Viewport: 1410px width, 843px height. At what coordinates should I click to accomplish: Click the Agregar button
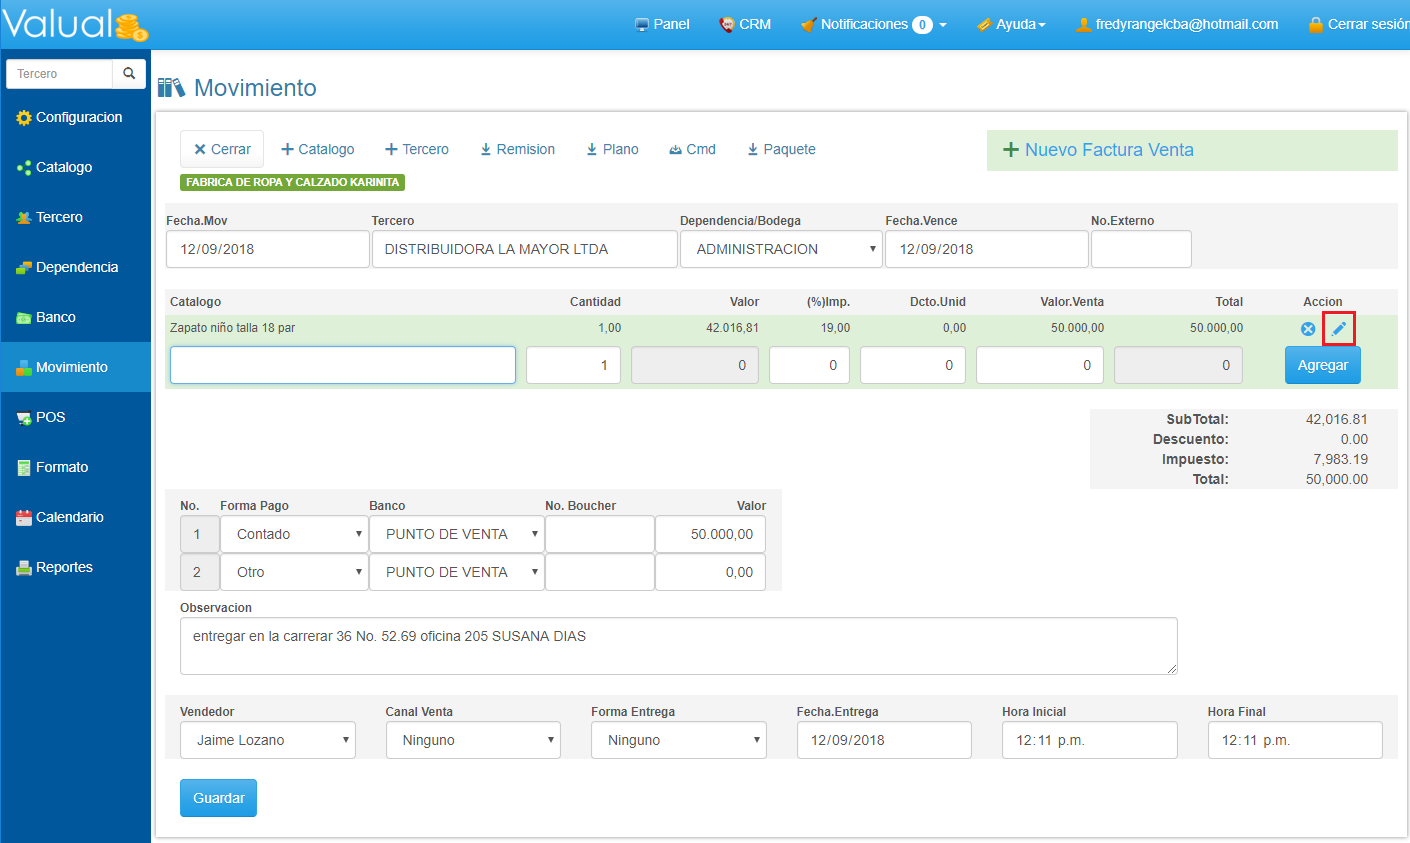pyautogui.click(x=1322, y=365)
